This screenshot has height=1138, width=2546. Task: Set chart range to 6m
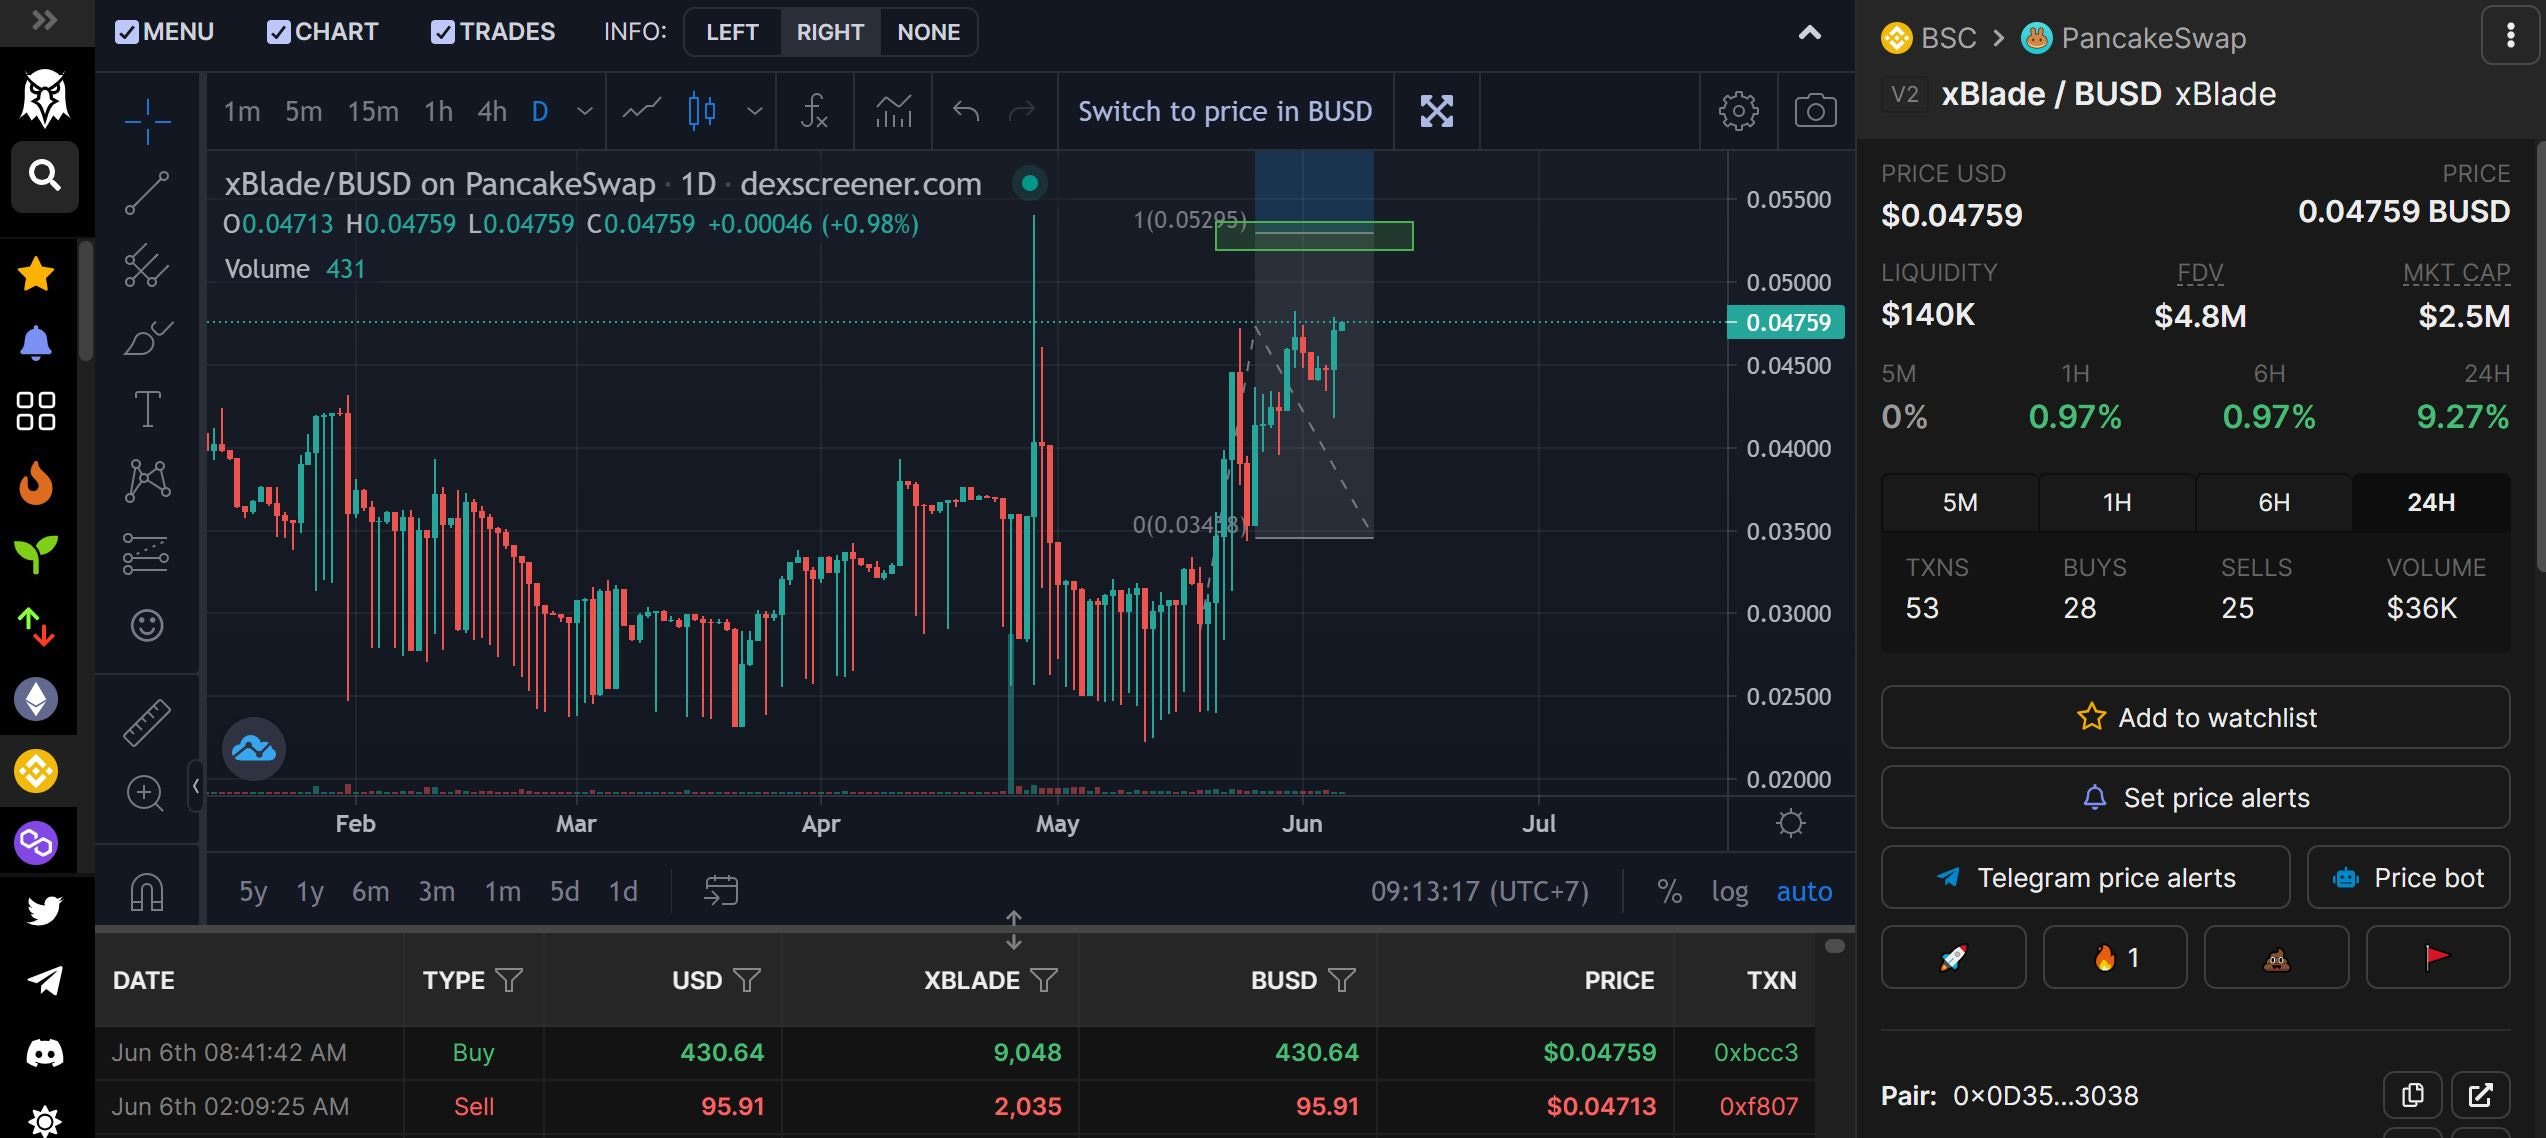[x=370, y=891]
